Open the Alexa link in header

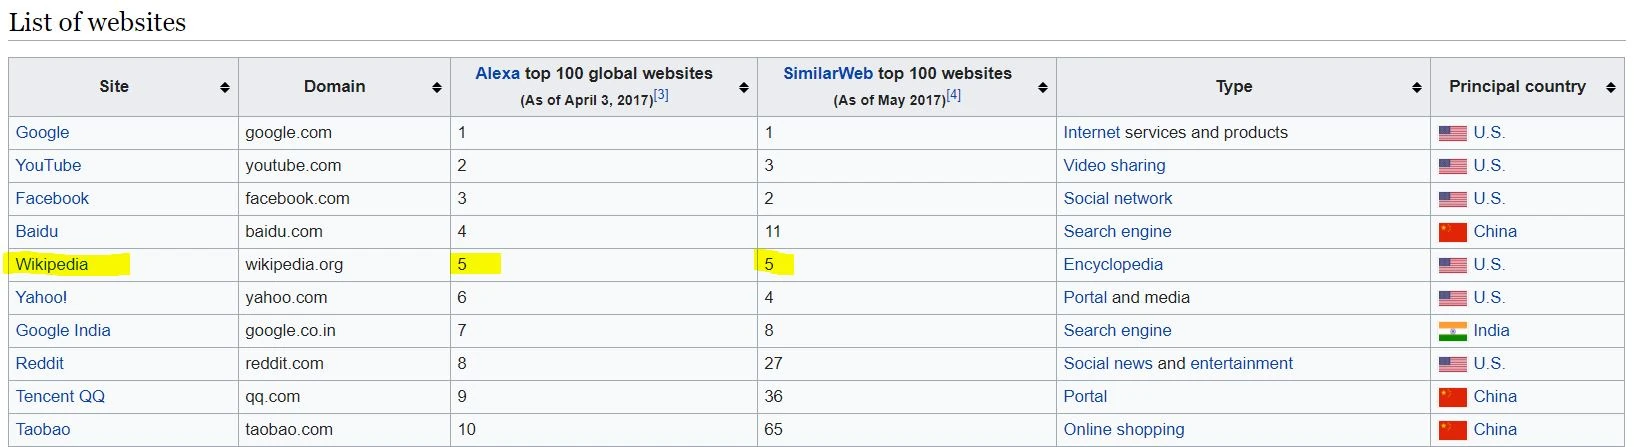click(x=497, y=73)
